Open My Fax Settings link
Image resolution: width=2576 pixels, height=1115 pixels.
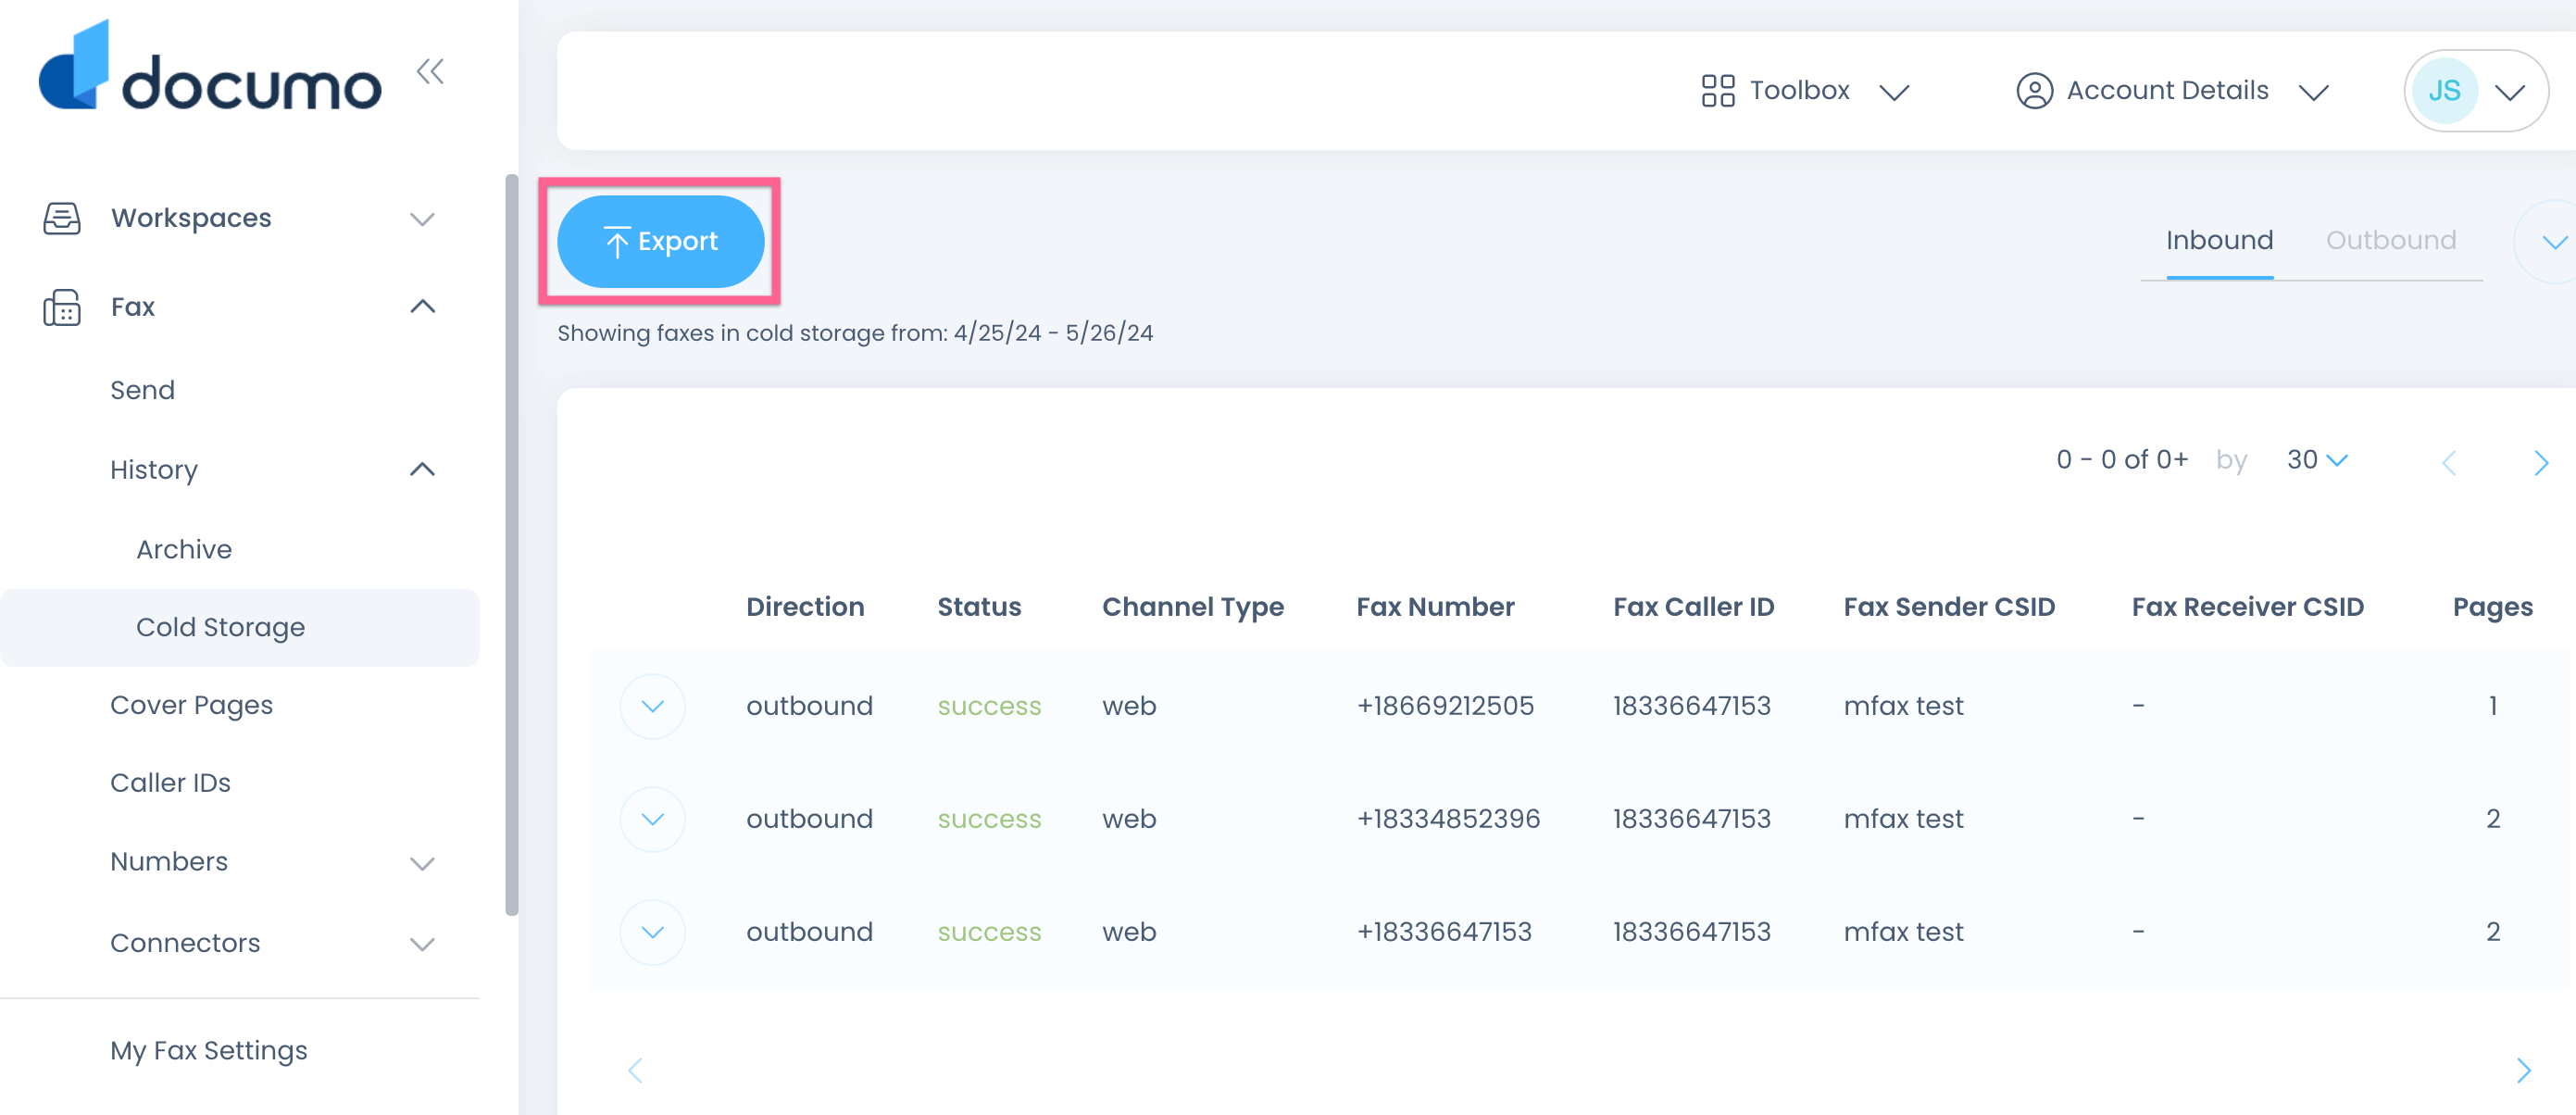click(209, 1050)
